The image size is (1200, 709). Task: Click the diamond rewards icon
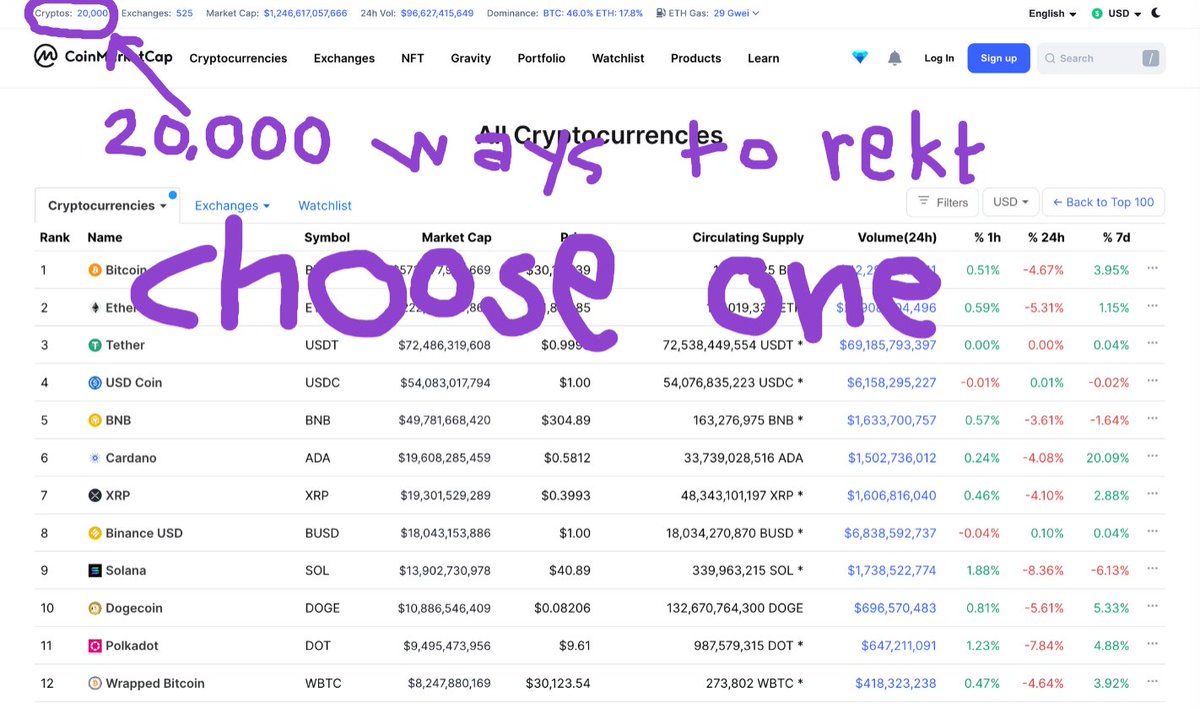click(x=860, y=58)
